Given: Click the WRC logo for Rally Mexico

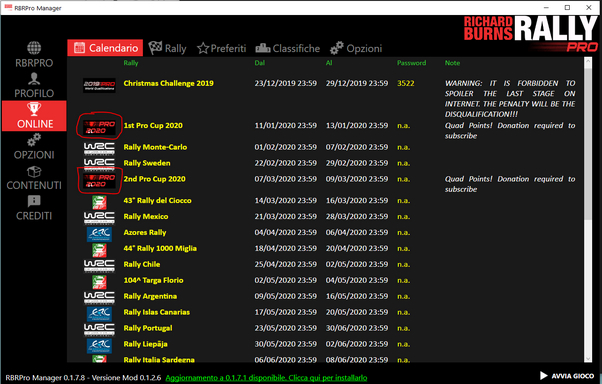Looking at the screenshot, I should pos(99,217).
